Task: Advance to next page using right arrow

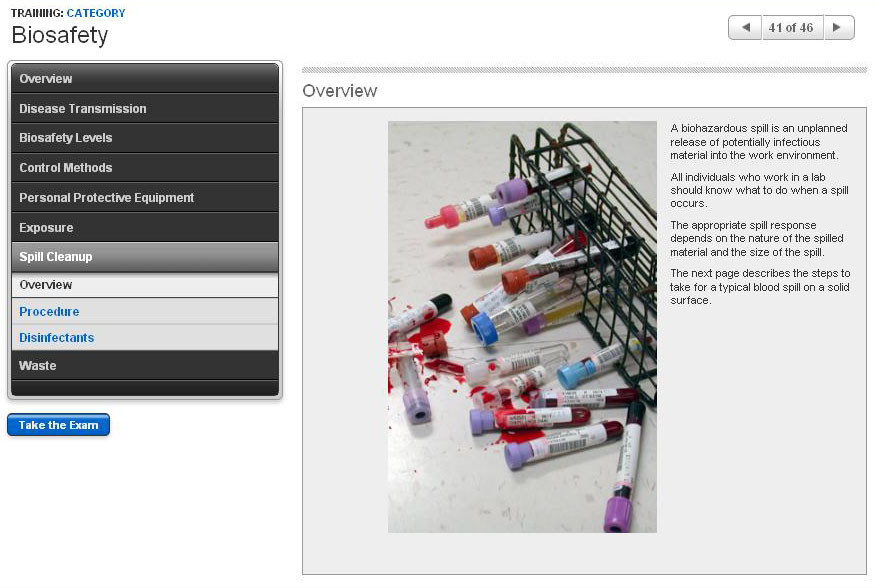Action: 838,27
